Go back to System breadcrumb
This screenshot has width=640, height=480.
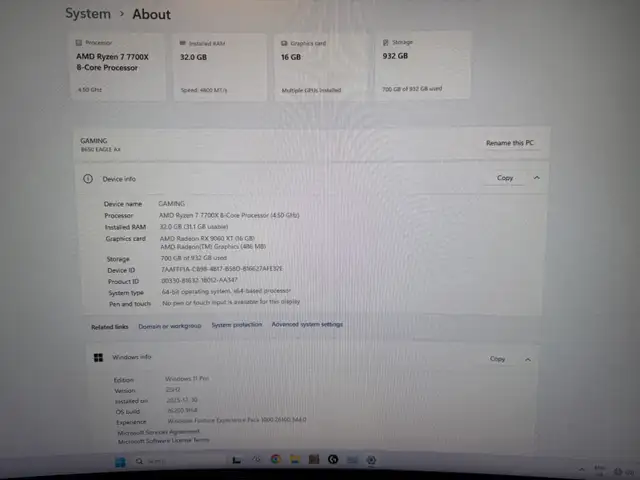(88, 13)
